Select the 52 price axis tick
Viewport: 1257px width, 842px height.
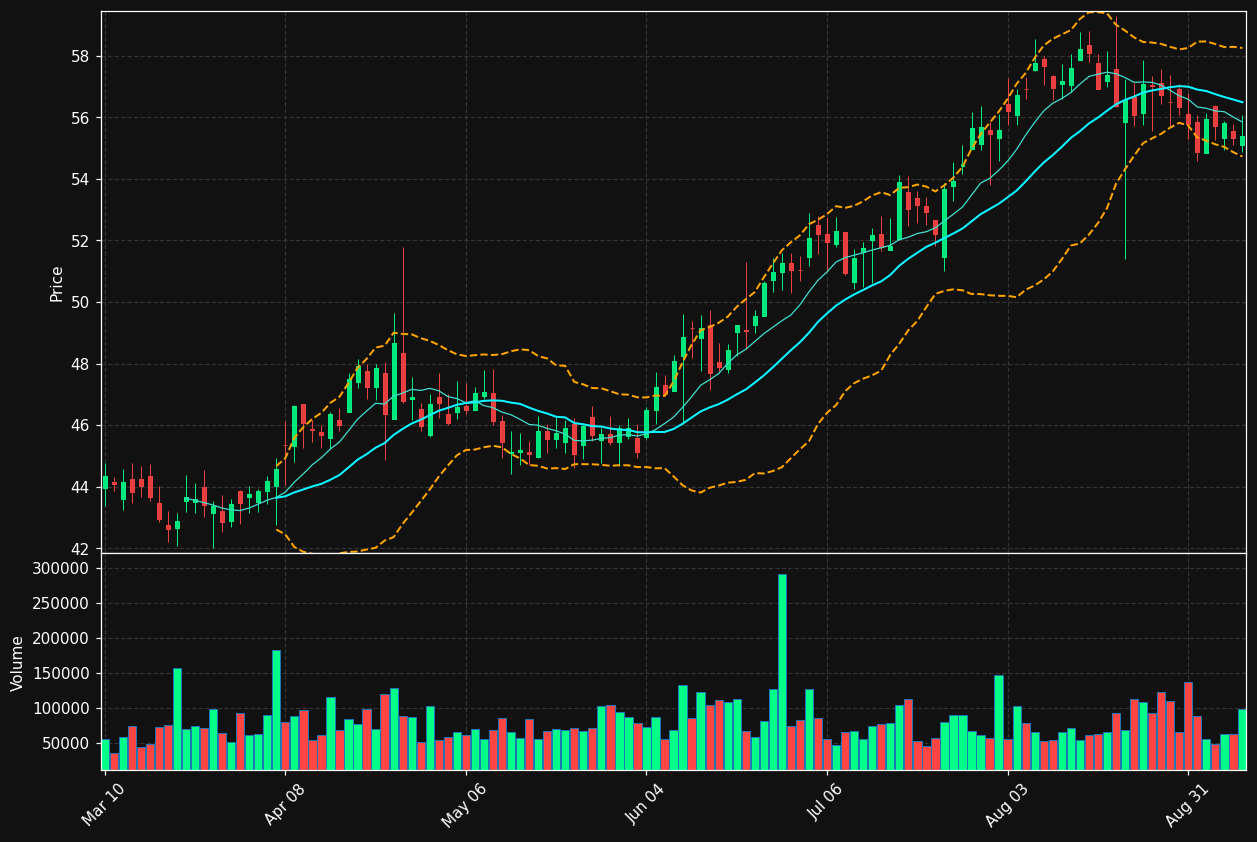coord(80,241)
